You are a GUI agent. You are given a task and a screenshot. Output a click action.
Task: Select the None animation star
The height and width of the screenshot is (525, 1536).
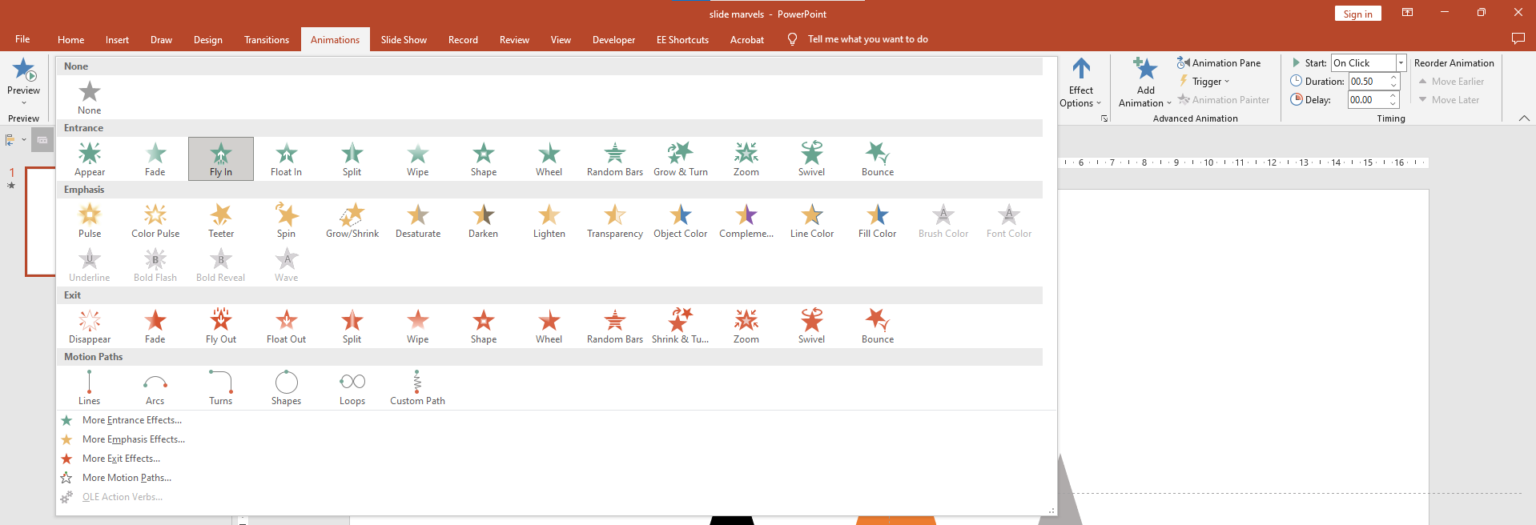pyautogui.click(x=89, y=98)
